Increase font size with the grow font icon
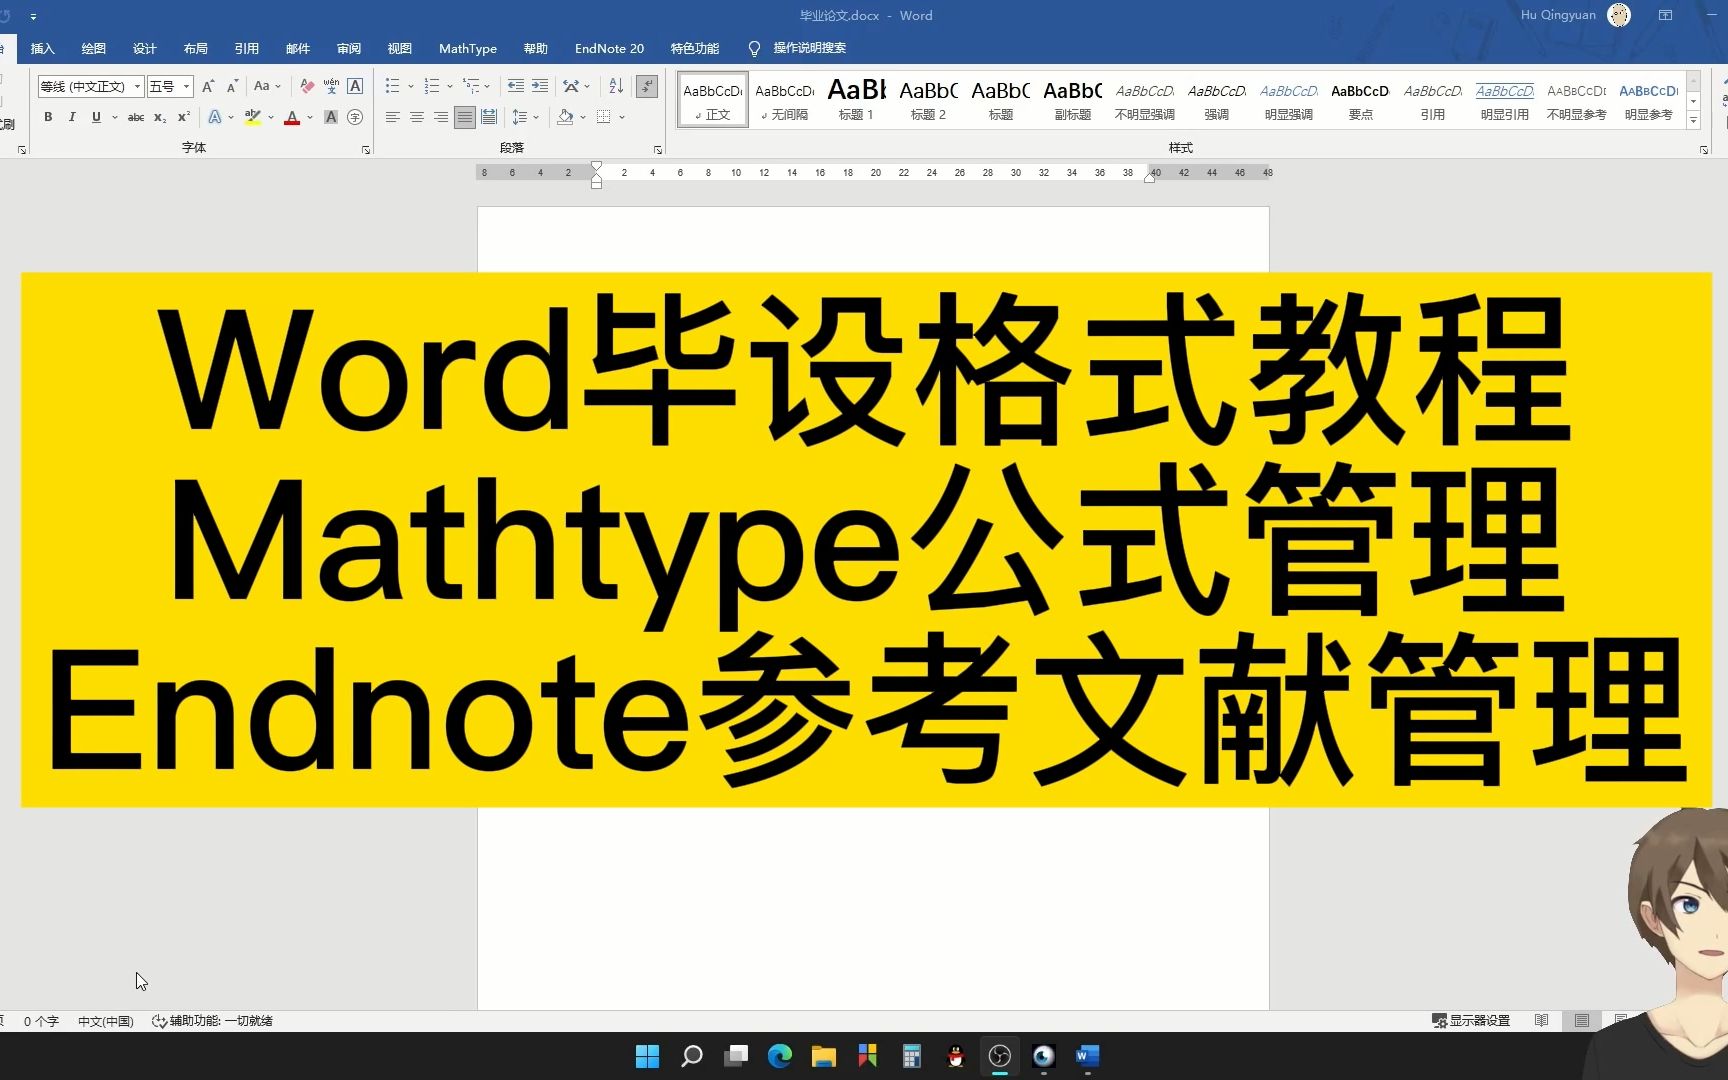 208,86
